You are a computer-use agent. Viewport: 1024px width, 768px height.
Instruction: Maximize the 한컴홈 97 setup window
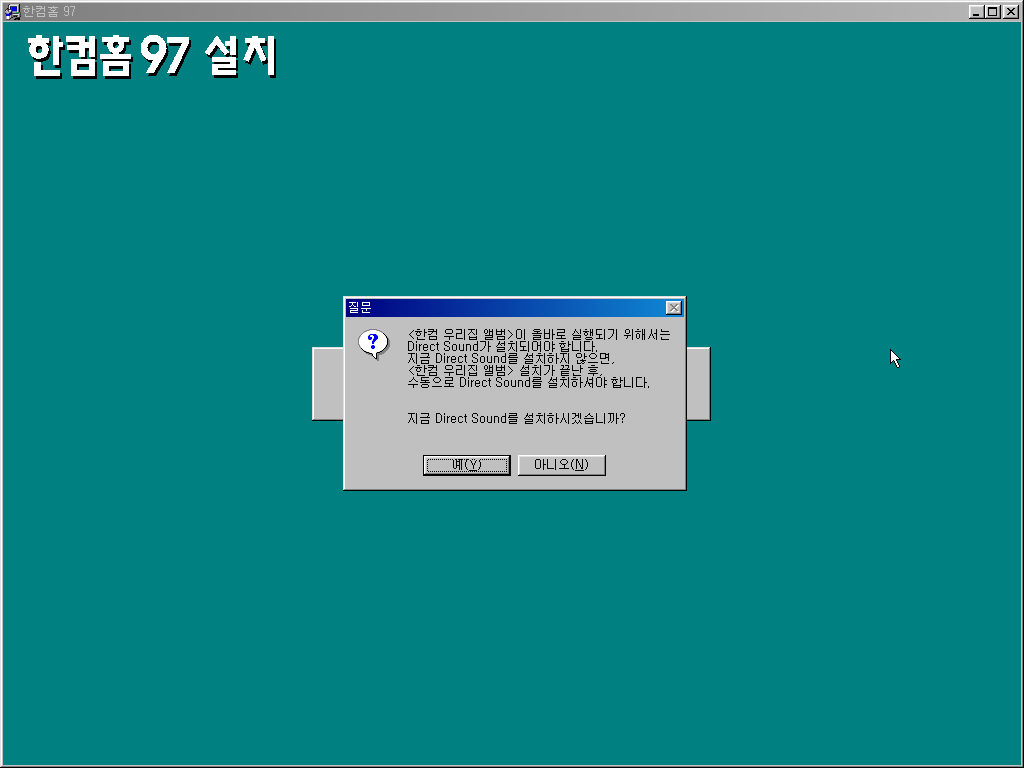pos(993,12)
